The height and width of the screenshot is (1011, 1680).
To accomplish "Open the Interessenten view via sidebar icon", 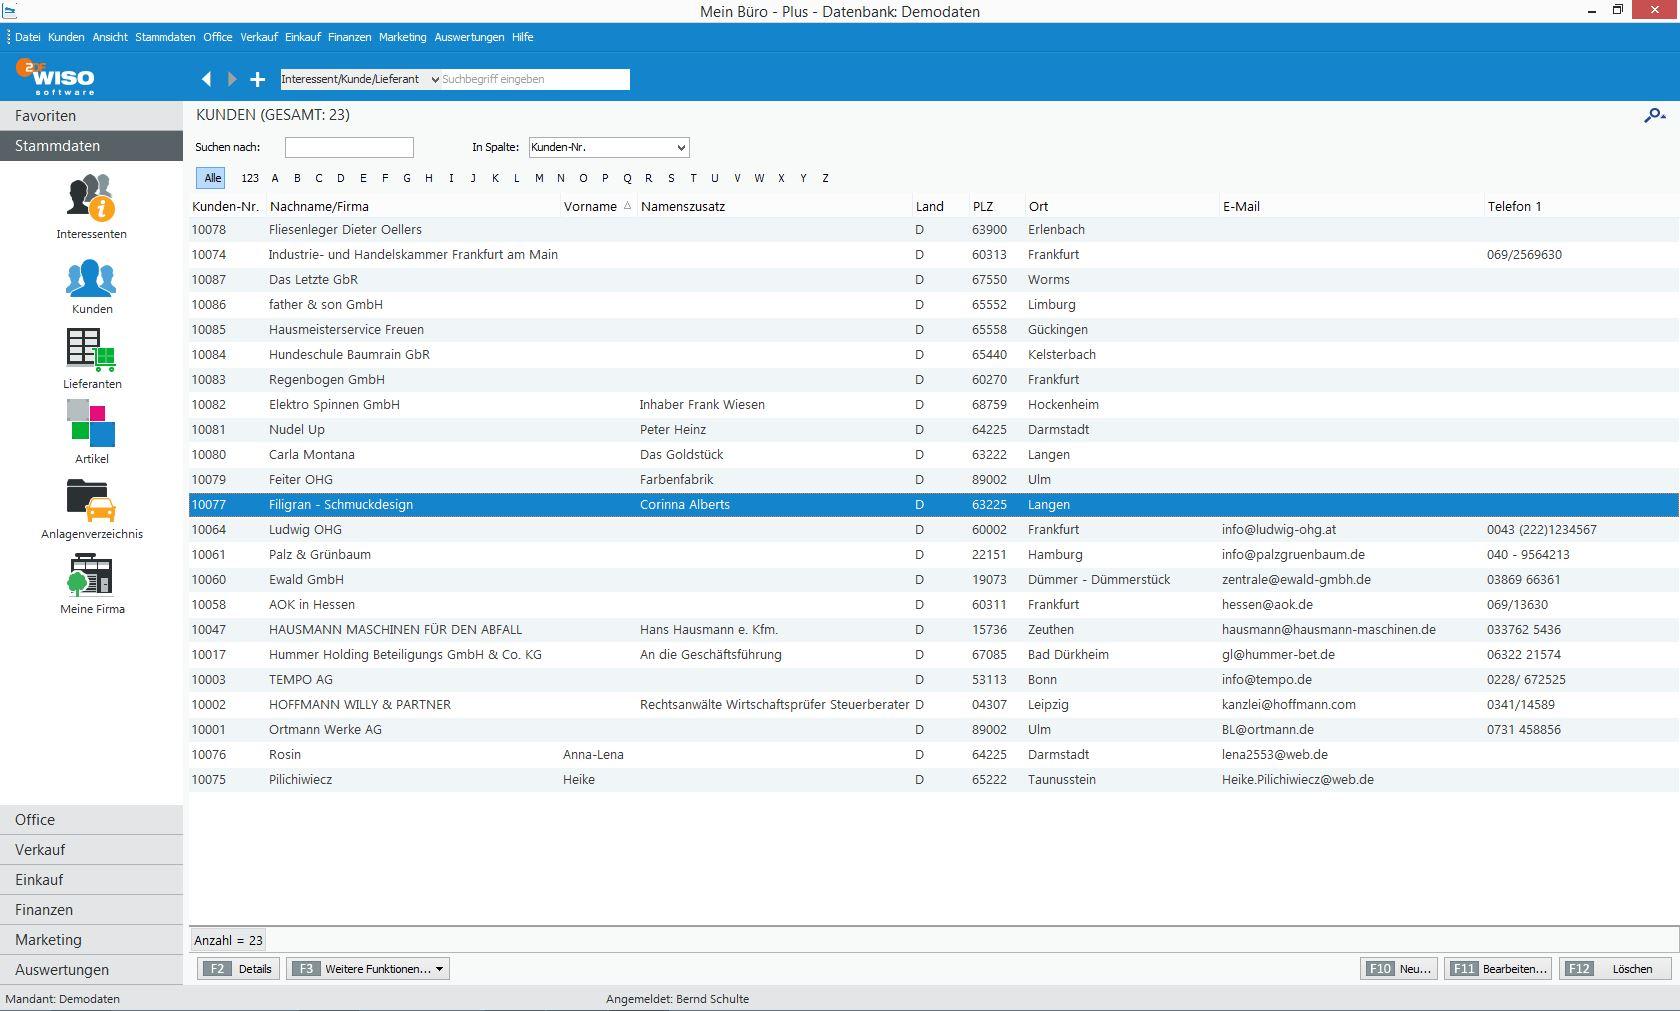I will (x=91, y=200).
